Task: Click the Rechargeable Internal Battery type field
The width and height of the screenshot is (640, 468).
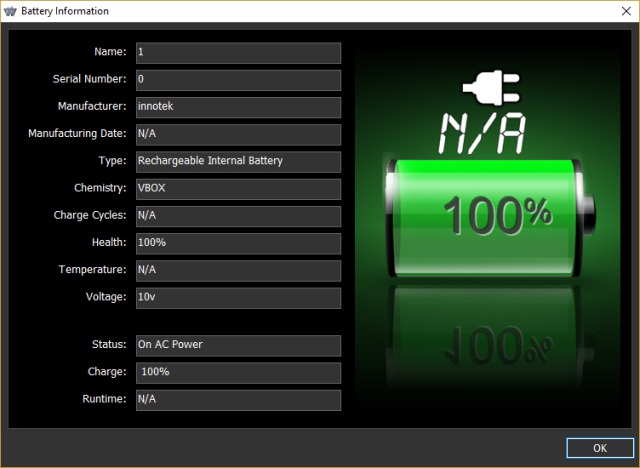Action: click(237, 161)
